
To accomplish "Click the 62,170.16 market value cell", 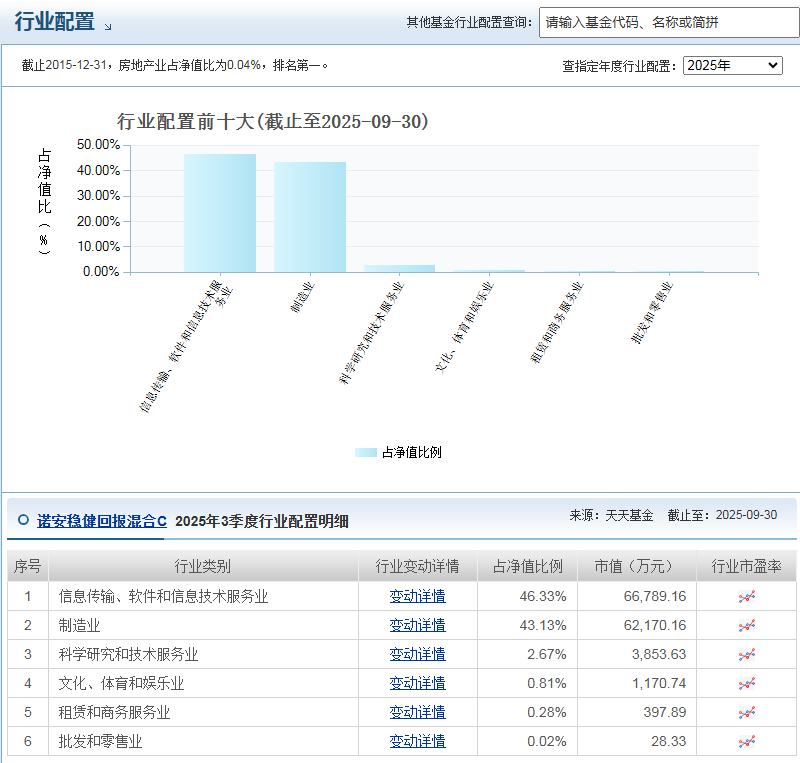I will pos(637,625).
